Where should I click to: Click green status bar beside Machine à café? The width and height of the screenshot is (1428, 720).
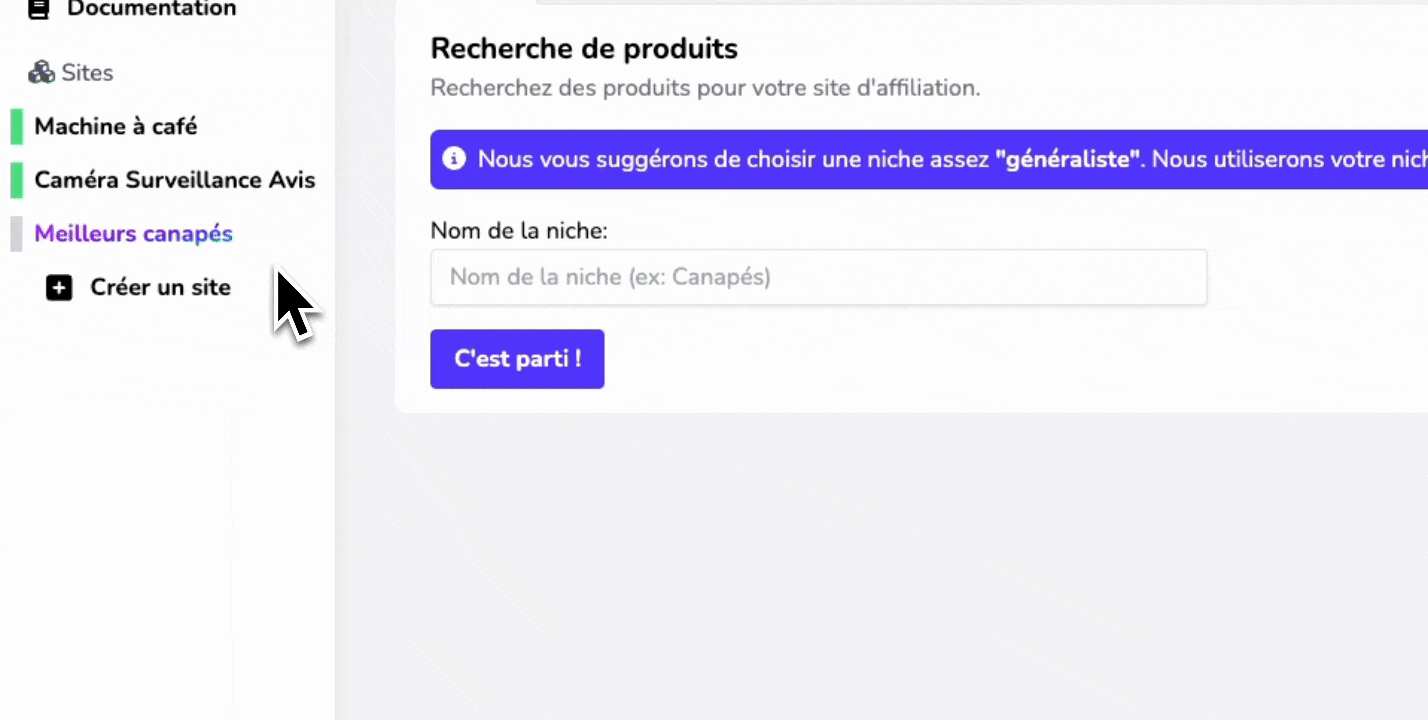pyautogui.click(x=16, y=127)
